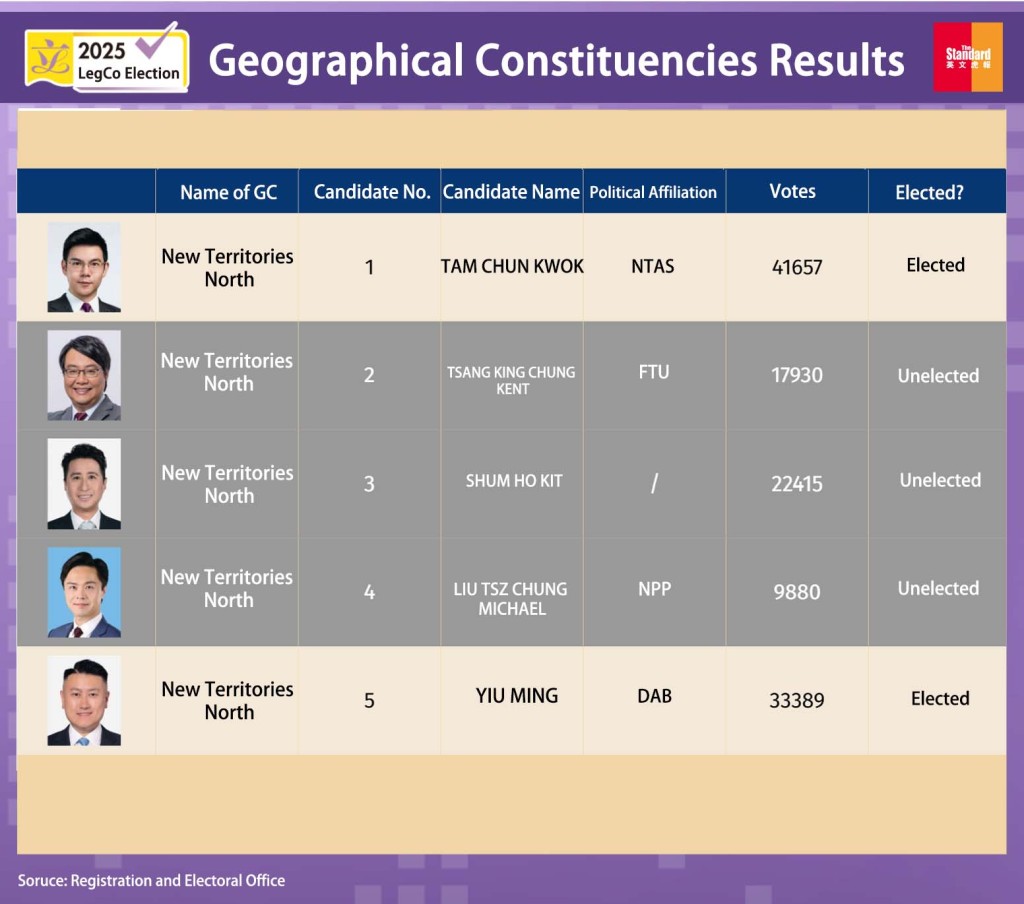The width and height of the screenshot is (1024, 904).
Task: Click the name YIU MING
Action: pyautogui.click(x=516, y=696)
